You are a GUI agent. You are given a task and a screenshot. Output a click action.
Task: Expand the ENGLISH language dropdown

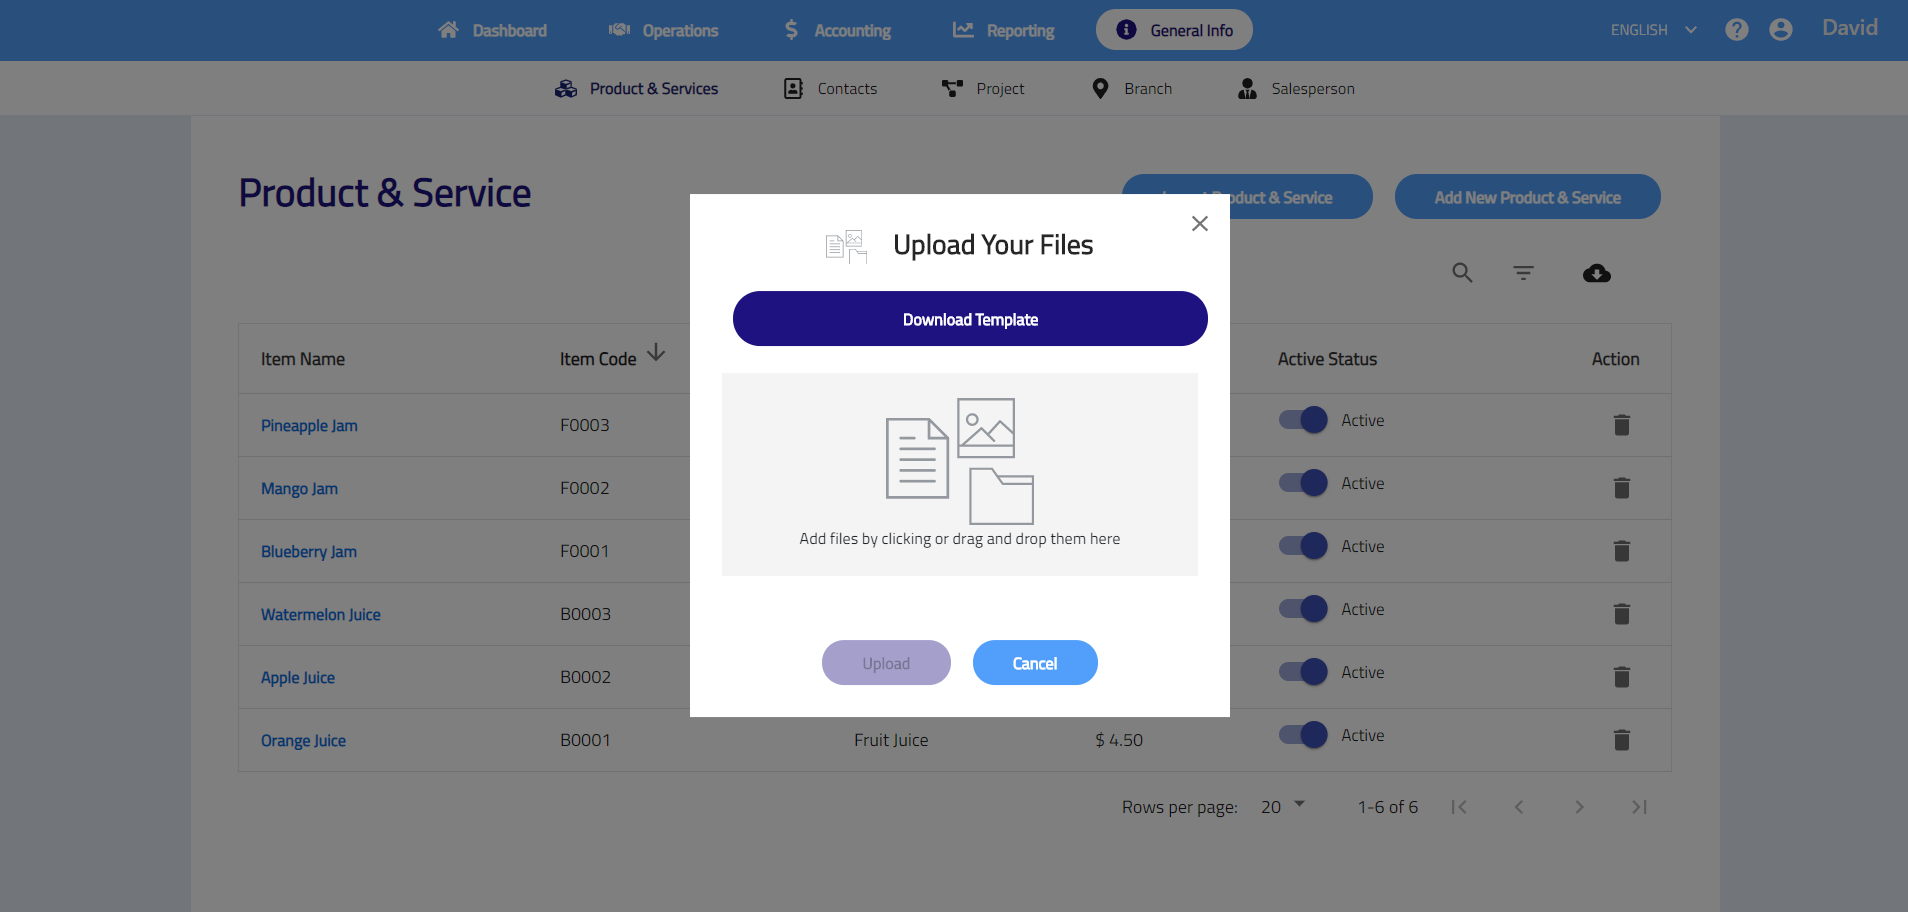pos(1653,30)
